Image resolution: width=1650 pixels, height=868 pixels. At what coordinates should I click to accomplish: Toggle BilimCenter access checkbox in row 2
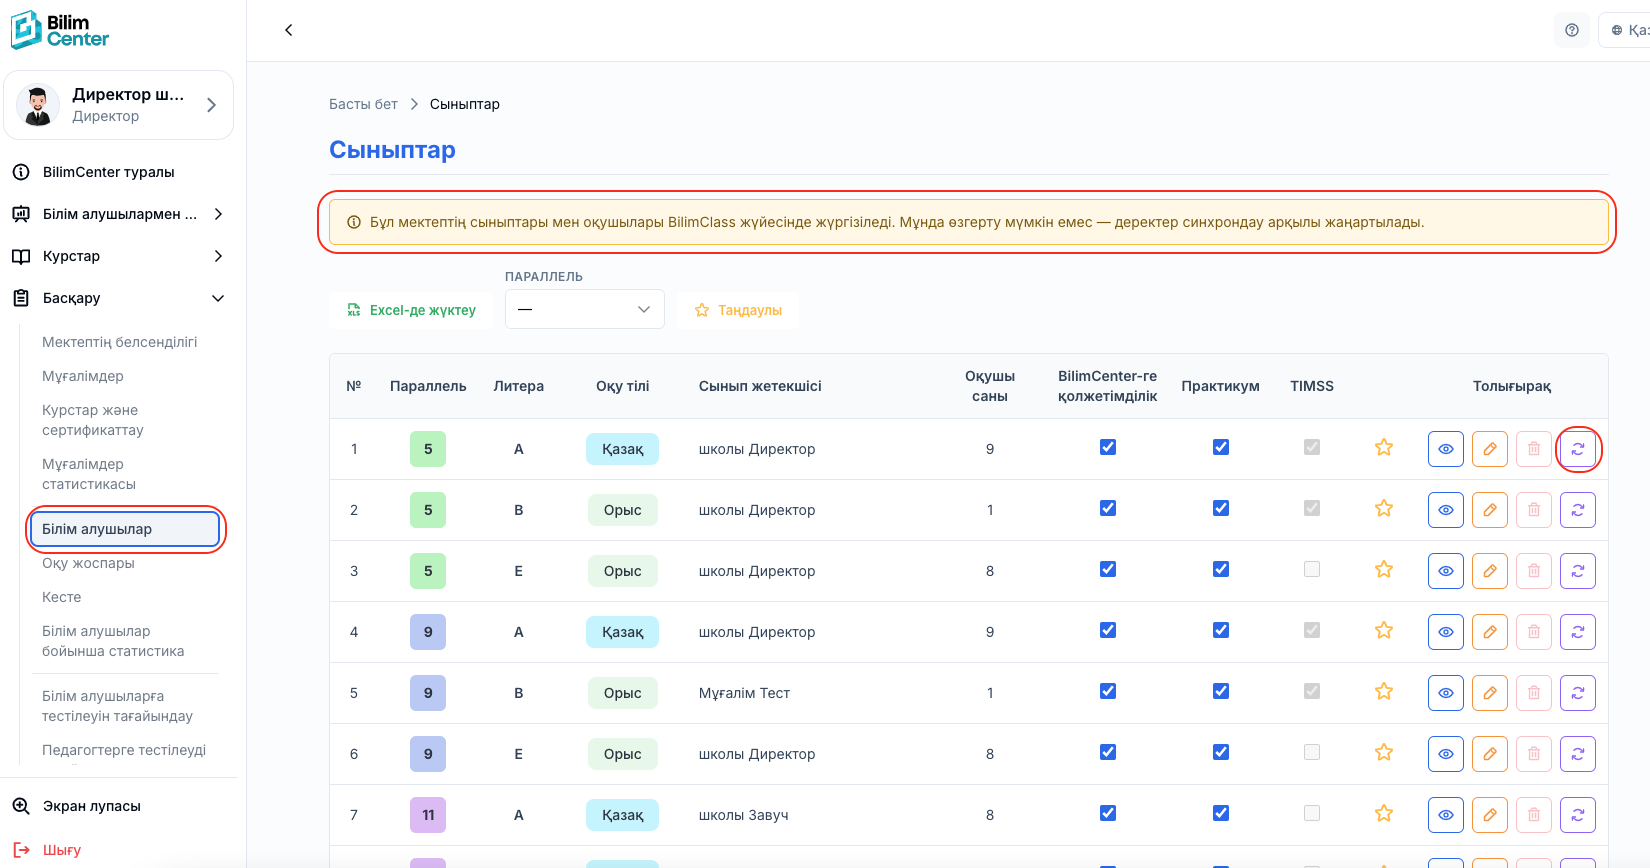point(1108,508)
